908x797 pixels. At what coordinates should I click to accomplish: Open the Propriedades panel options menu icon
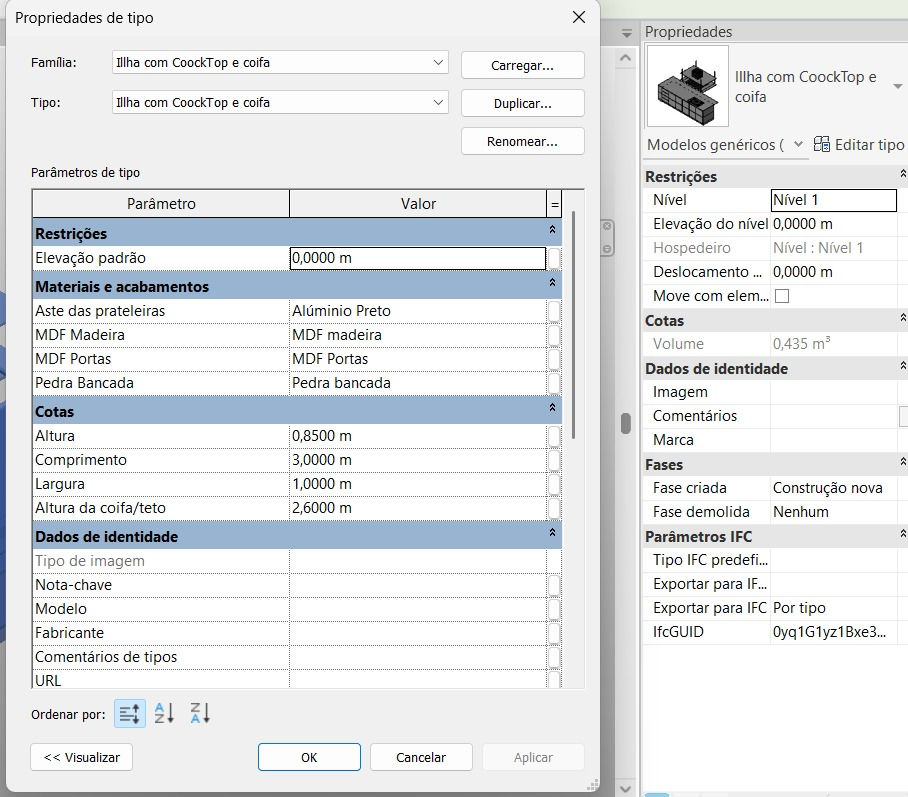pyautogui.click(x=627, y=33)
